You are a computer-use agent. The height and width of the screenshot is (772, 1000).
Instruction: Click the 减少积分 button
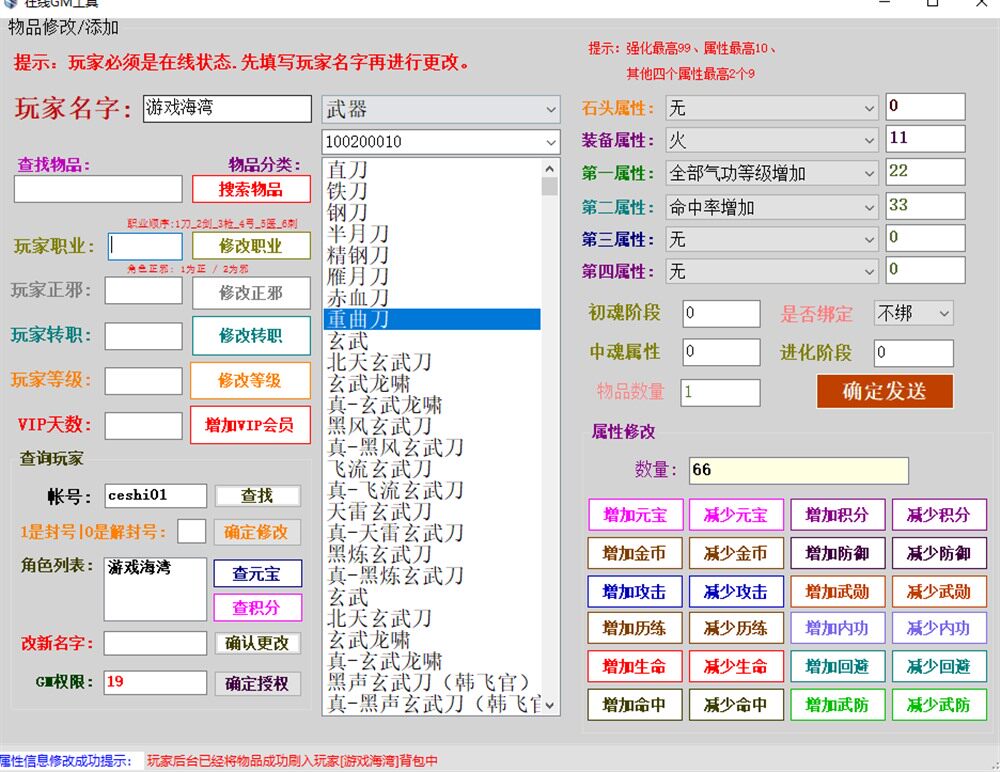coord(939,515)
